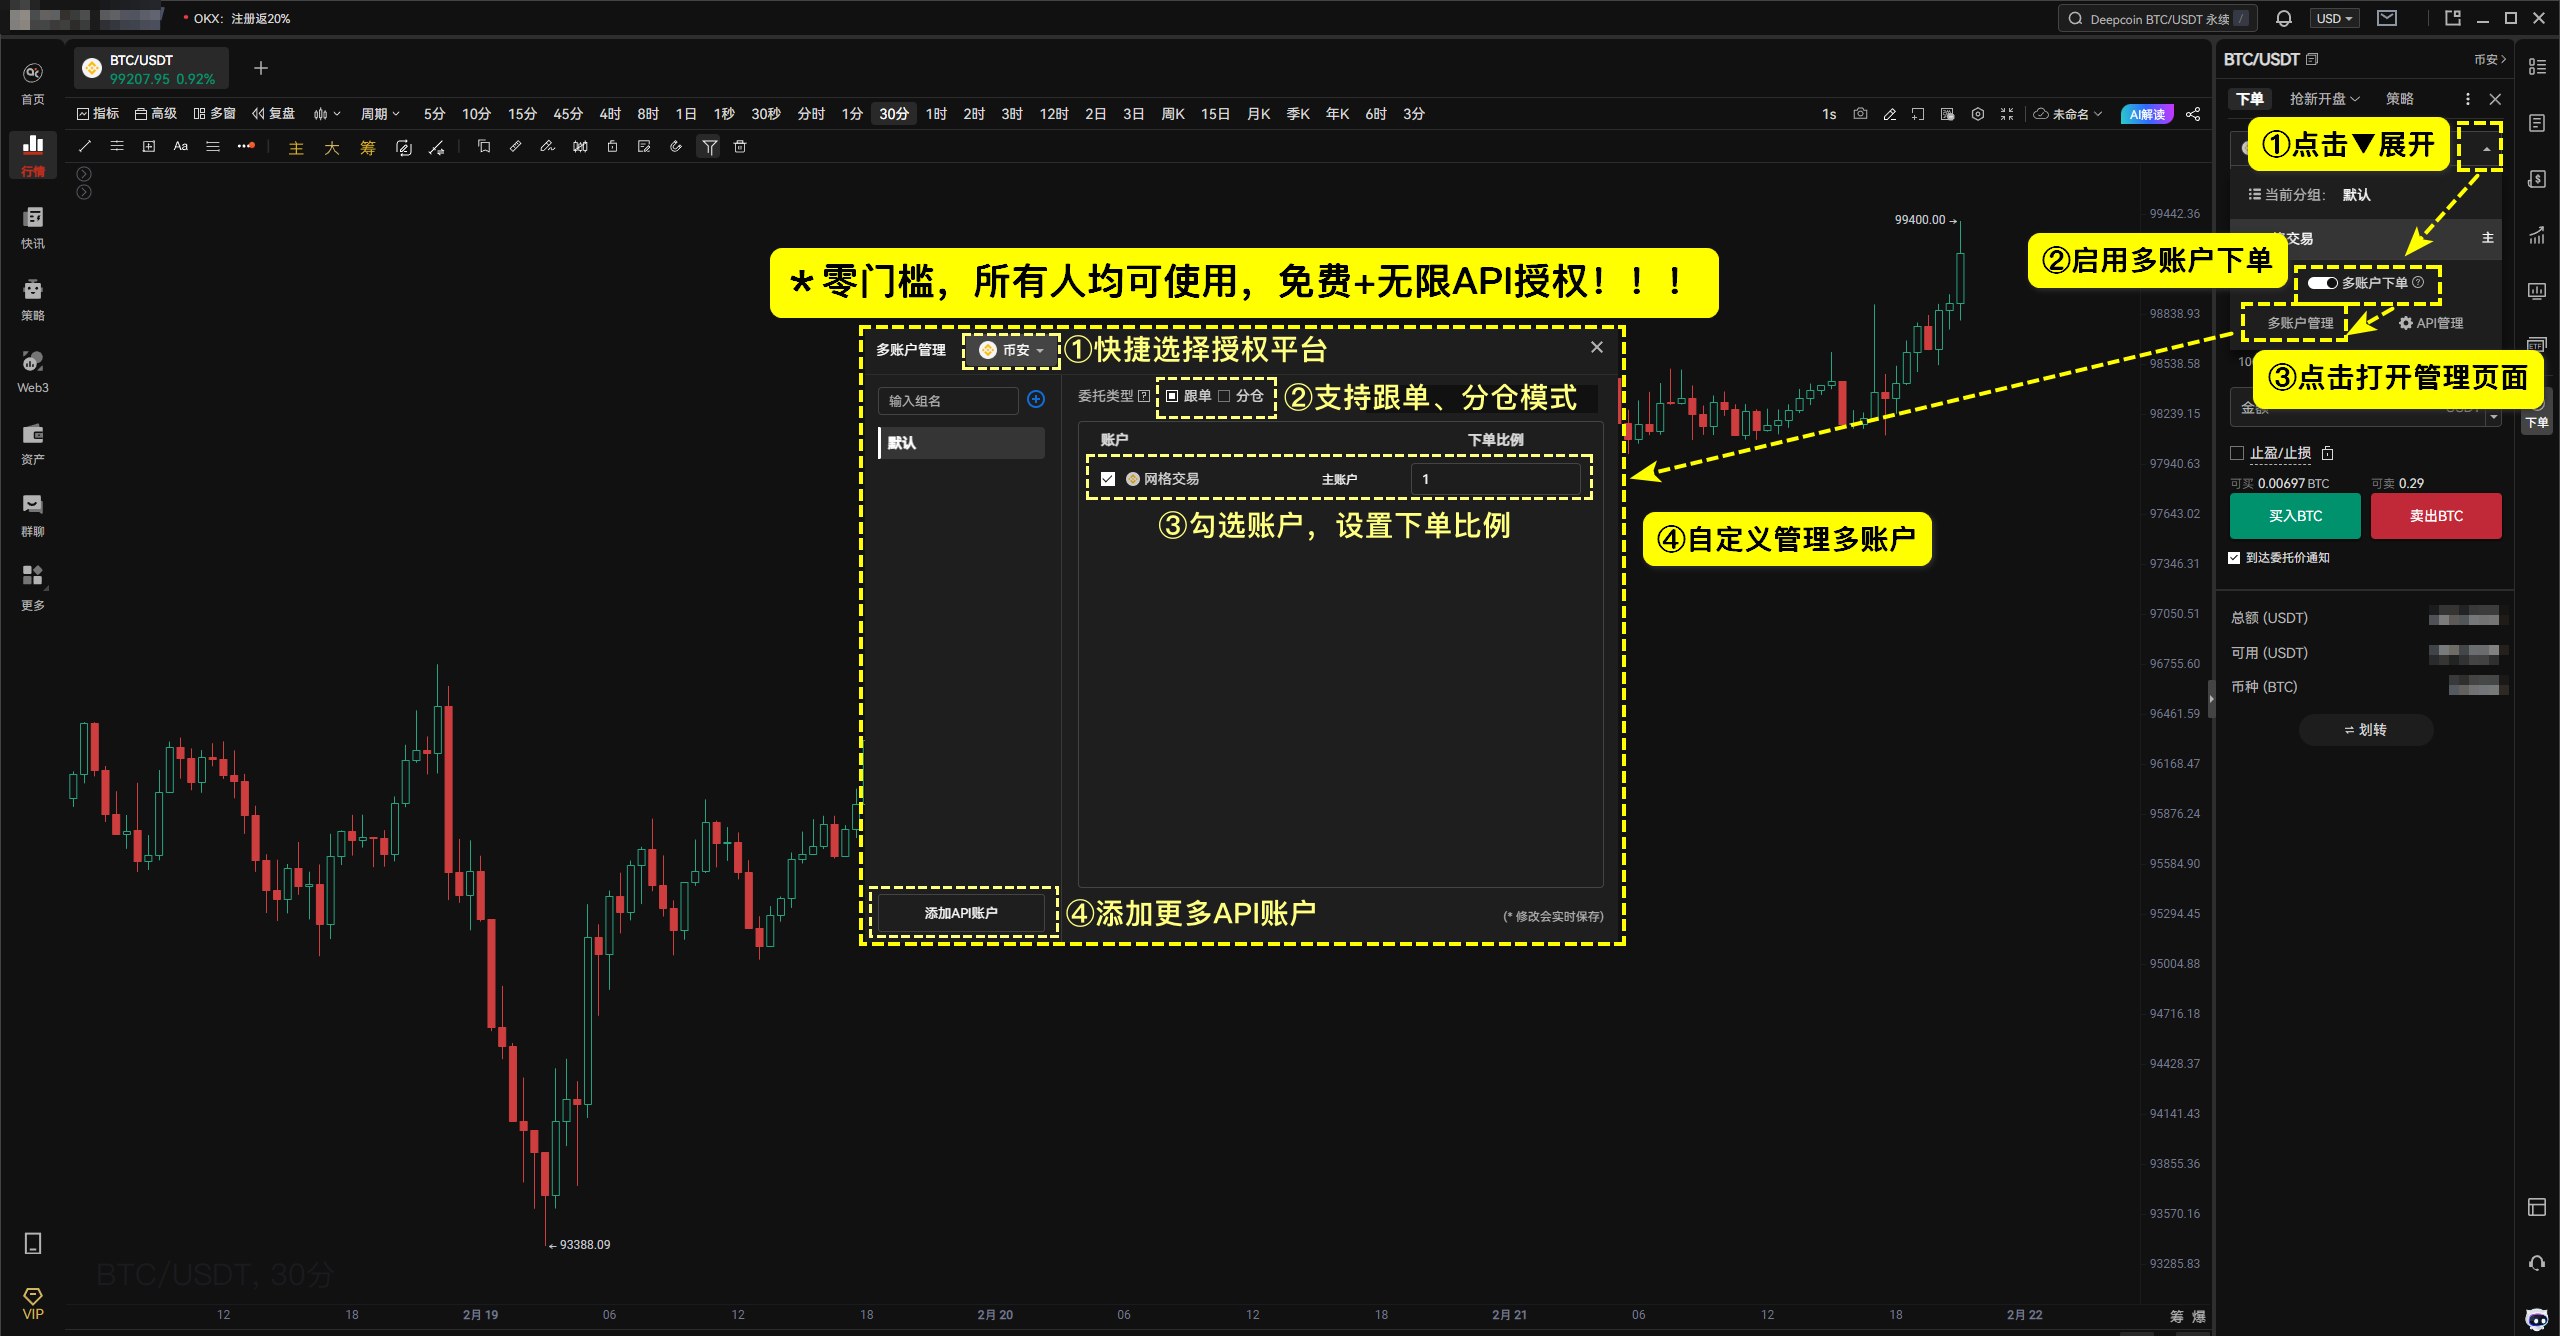Screen dimensions: 2560x1336
Task: Click the trash delete drawings icon
Action: point(740,147)
